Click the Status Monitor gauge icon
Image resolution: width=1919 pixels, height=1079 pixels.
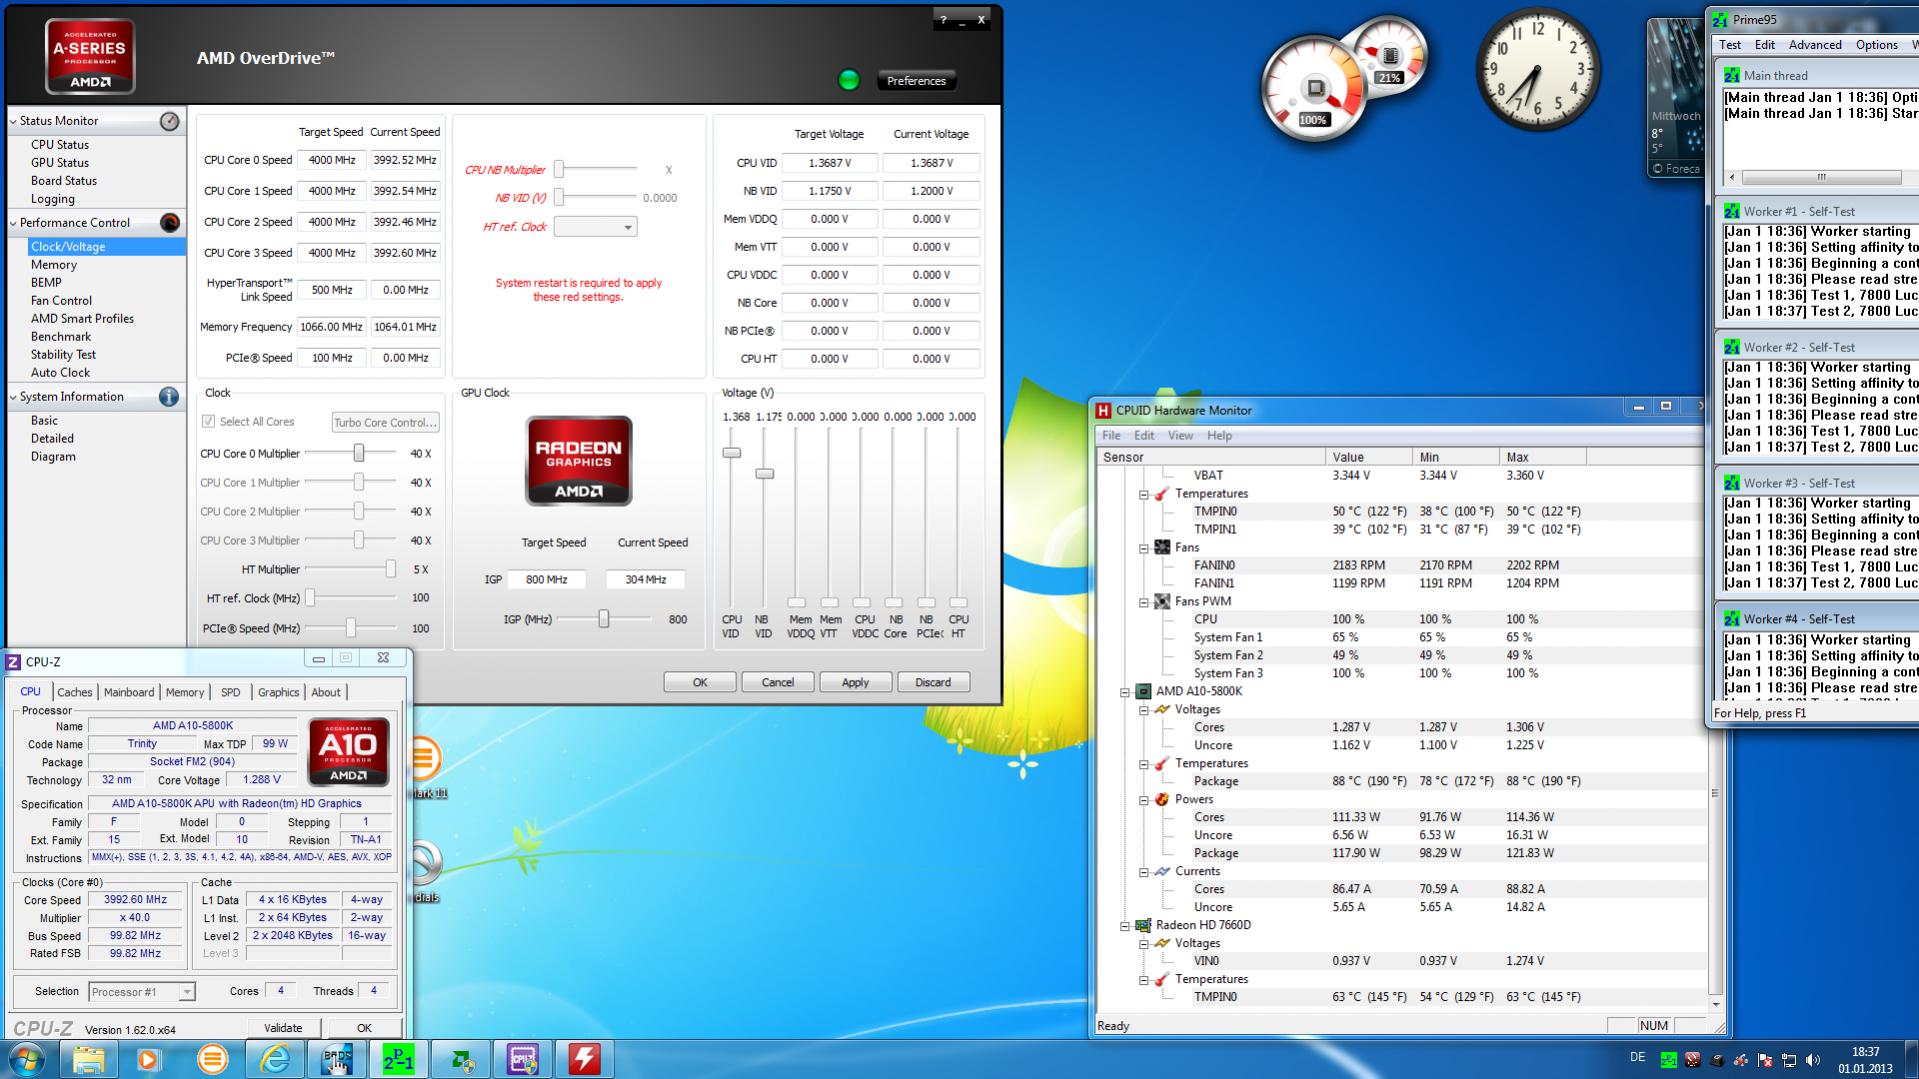tap(170, 121)
